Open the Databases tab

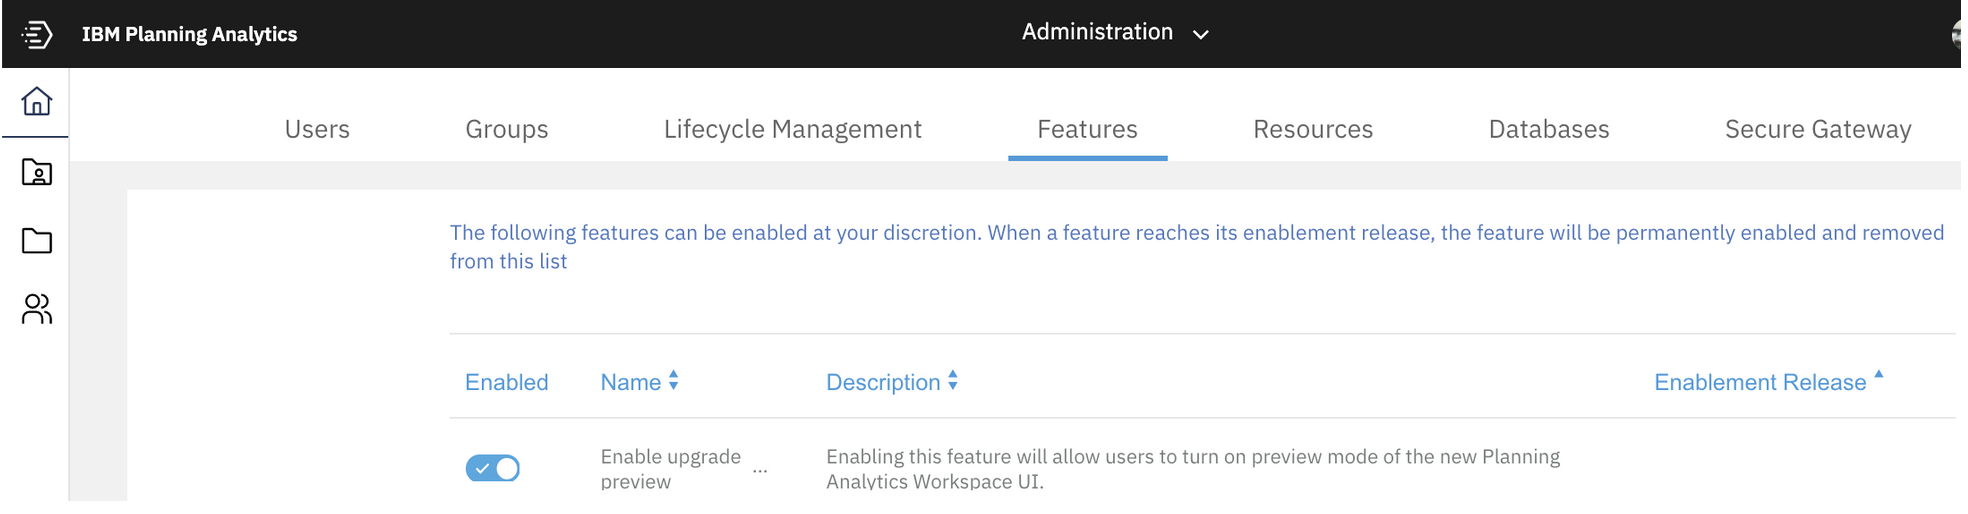[1549, 129]
